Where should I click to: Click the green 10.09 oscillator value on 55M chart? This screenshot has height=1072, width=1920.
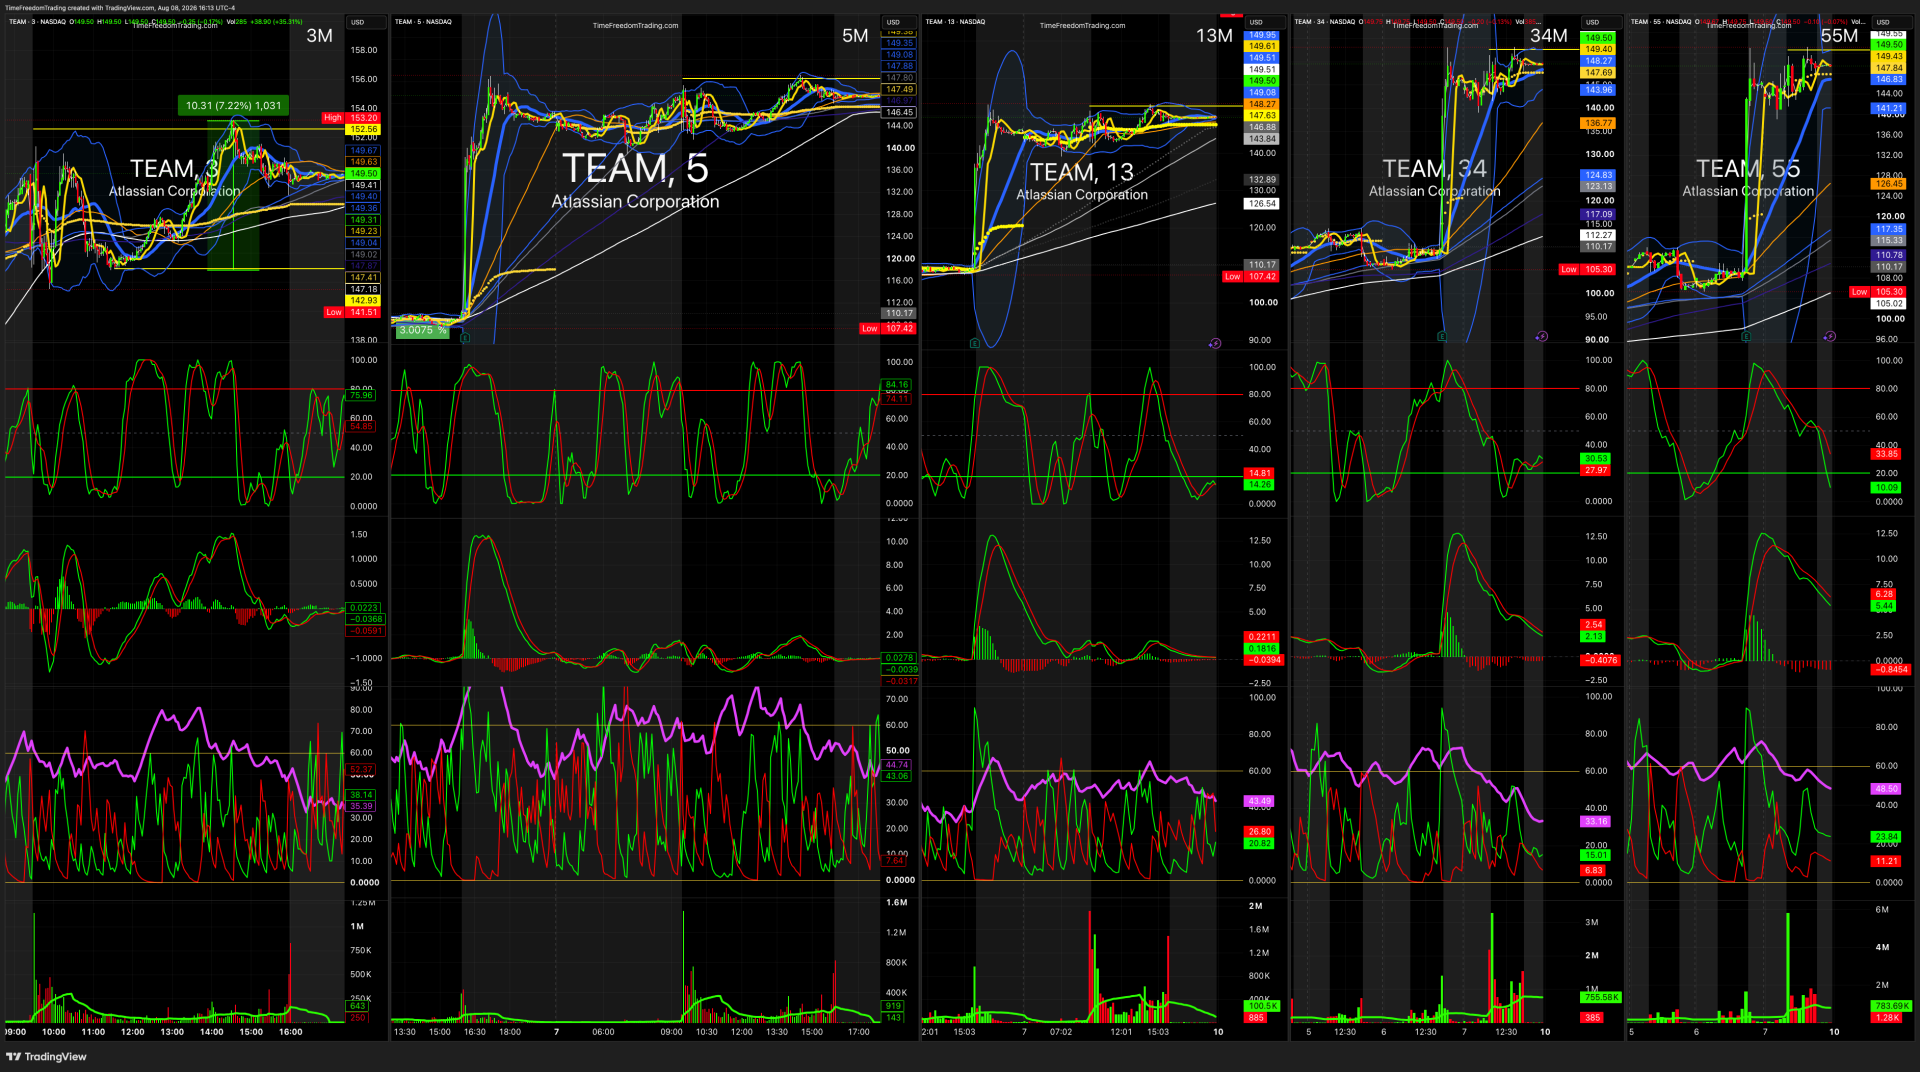point(1886,488)
